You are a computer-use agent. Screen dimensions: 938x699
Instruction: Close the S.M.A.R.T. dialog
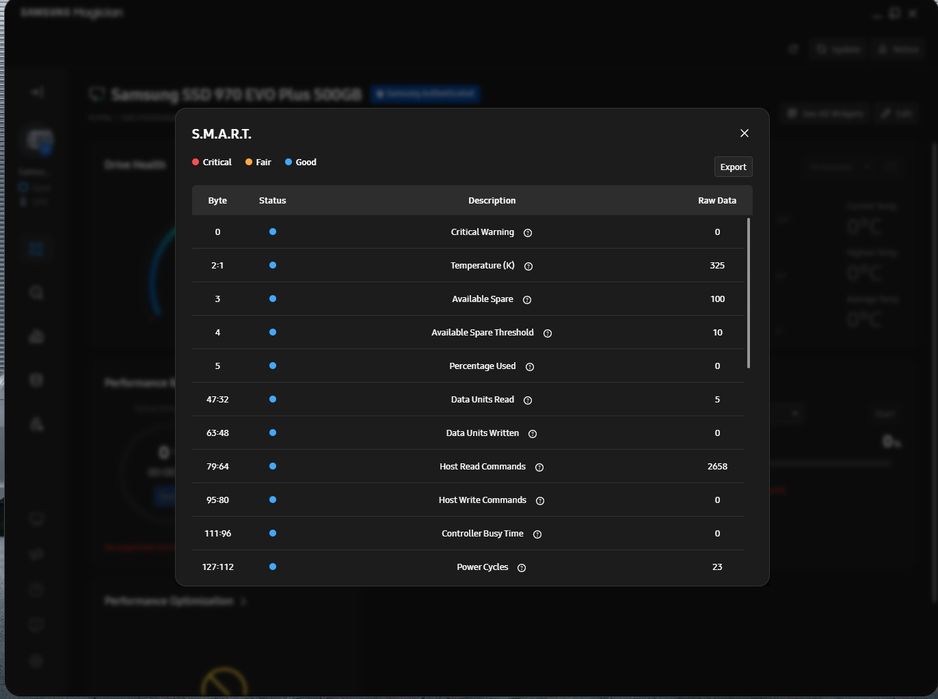point(744,133)
